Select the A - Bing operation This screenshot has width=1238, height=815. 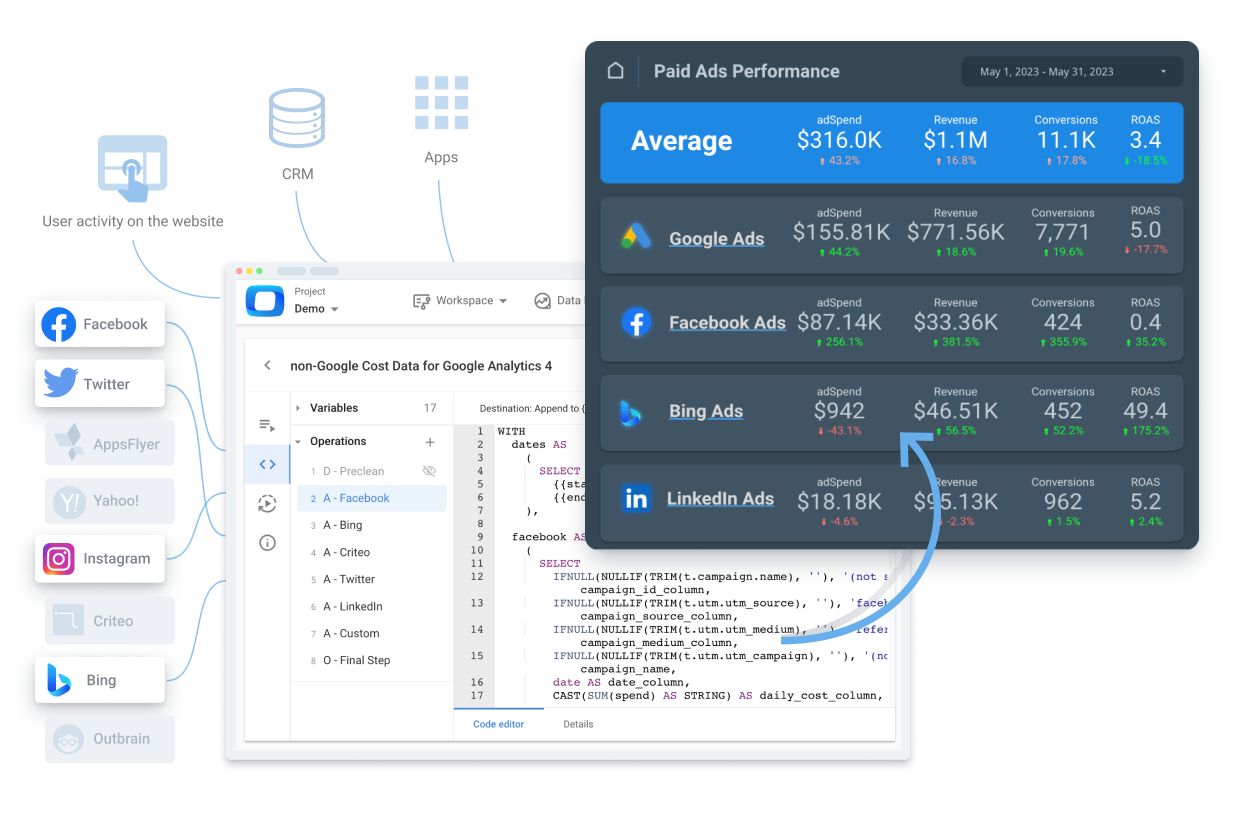372,525
